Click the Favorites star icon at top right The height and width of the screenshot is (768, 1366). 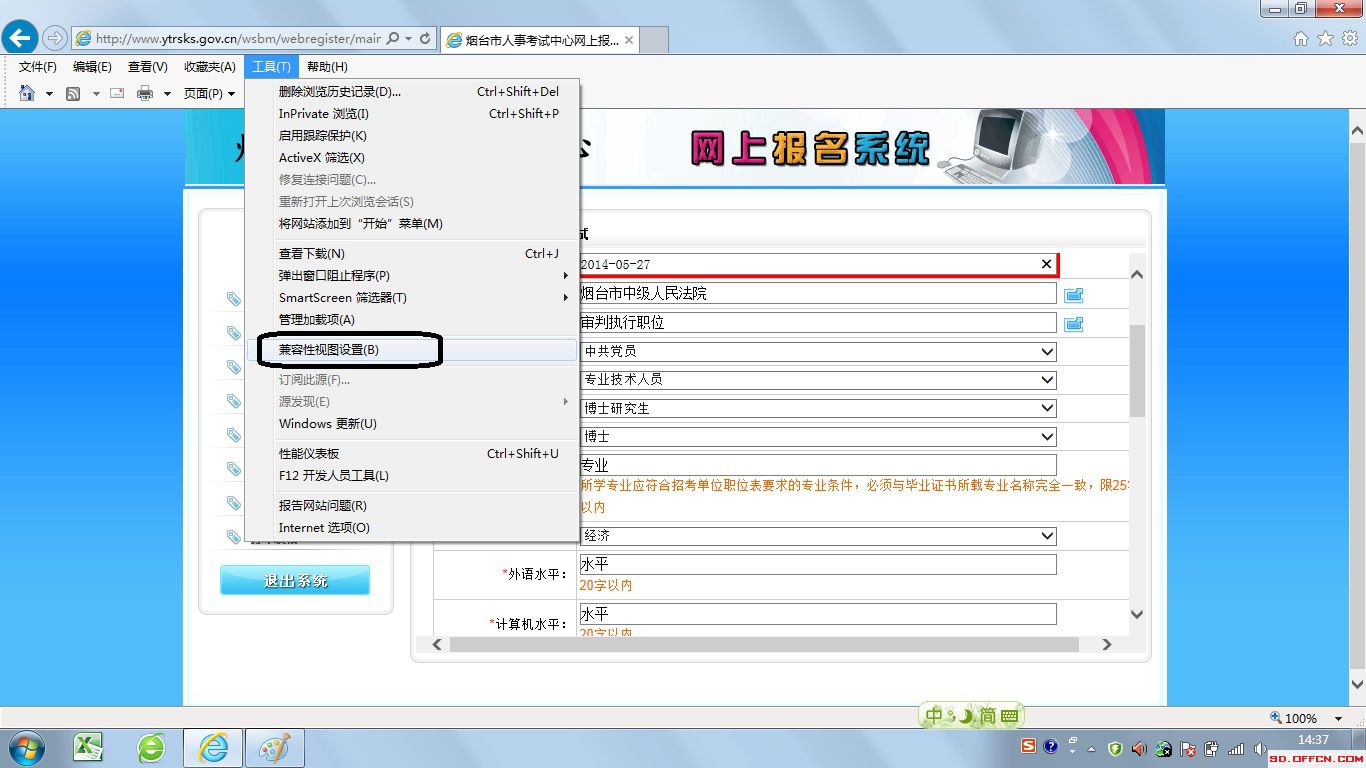tap(1325, 39)
